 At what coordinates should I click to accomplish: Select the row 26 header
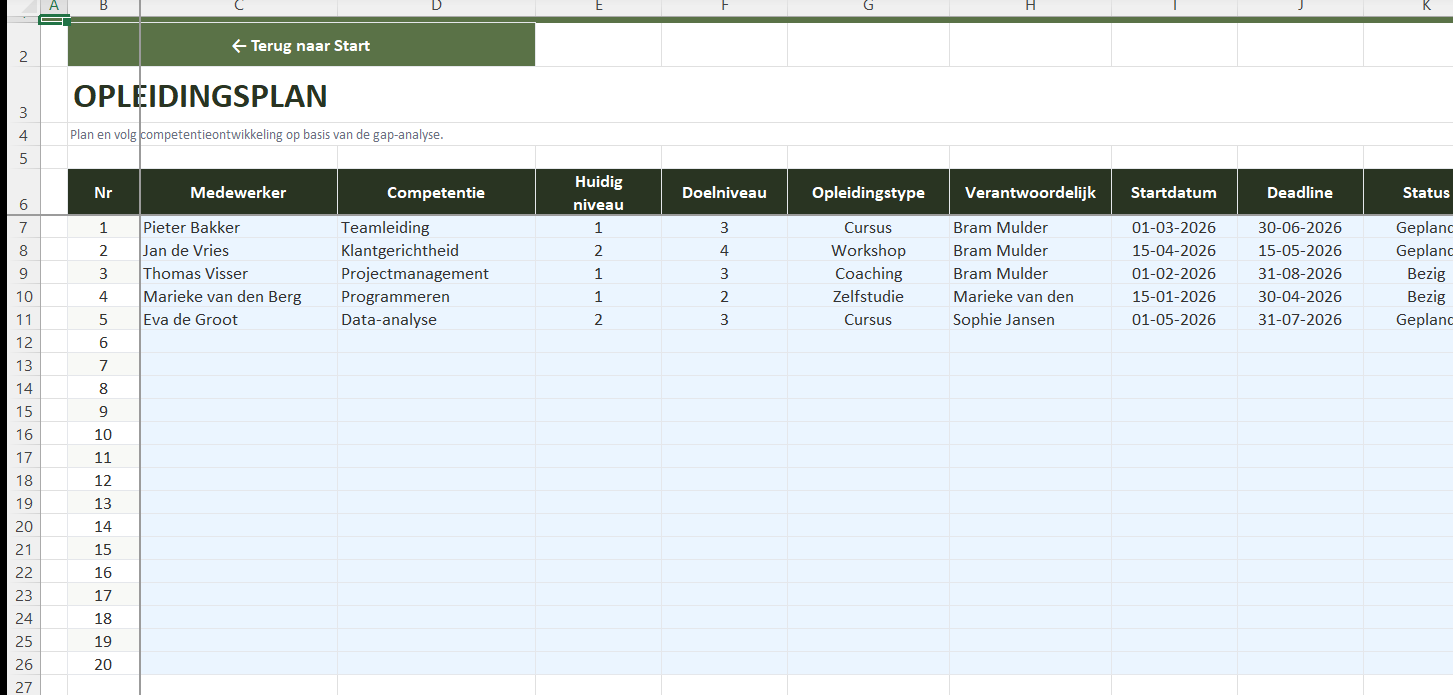(24, 665)
